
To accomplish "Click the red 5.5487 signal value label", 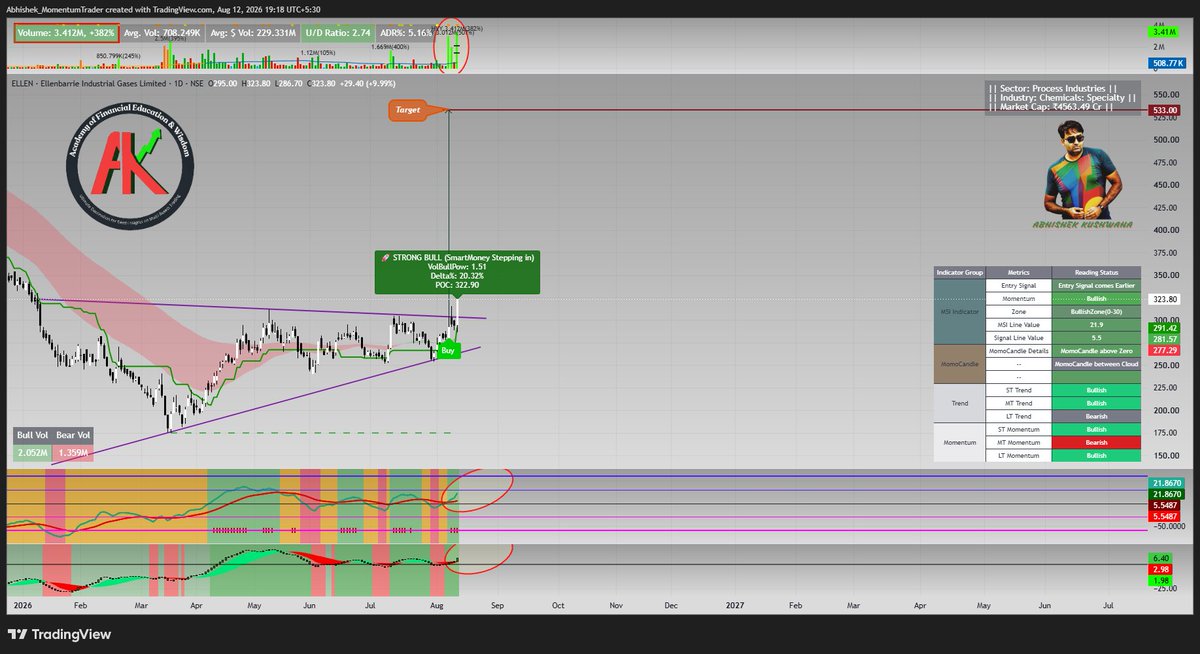I will coord(1166,516).
